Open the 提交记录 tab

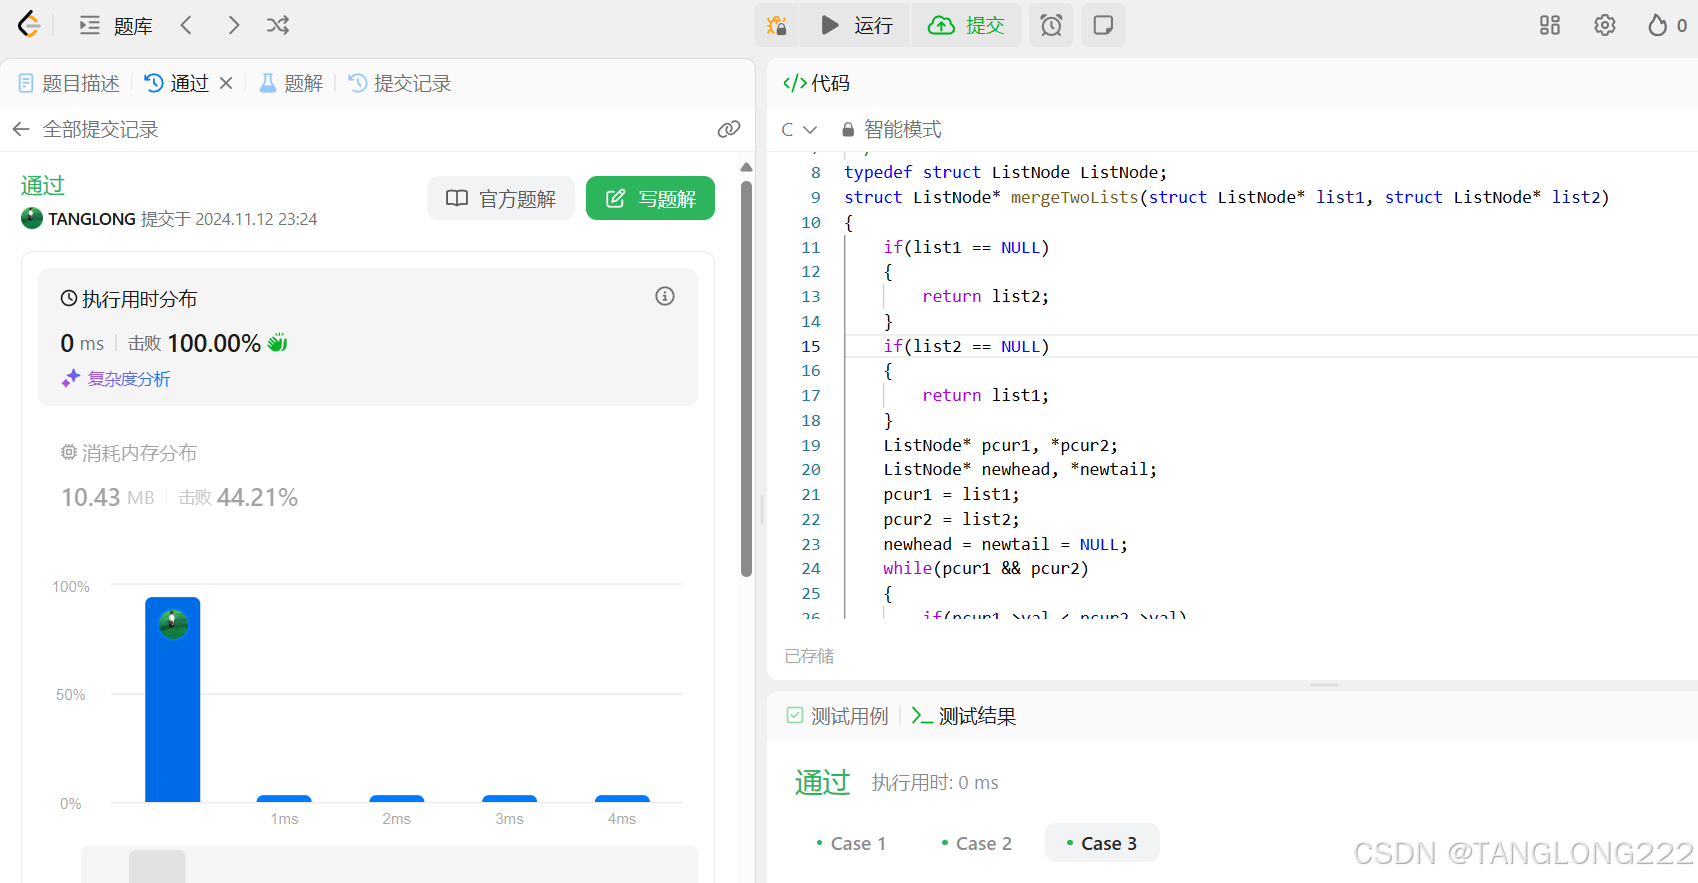pyautogui.click(x=400, y=83)
